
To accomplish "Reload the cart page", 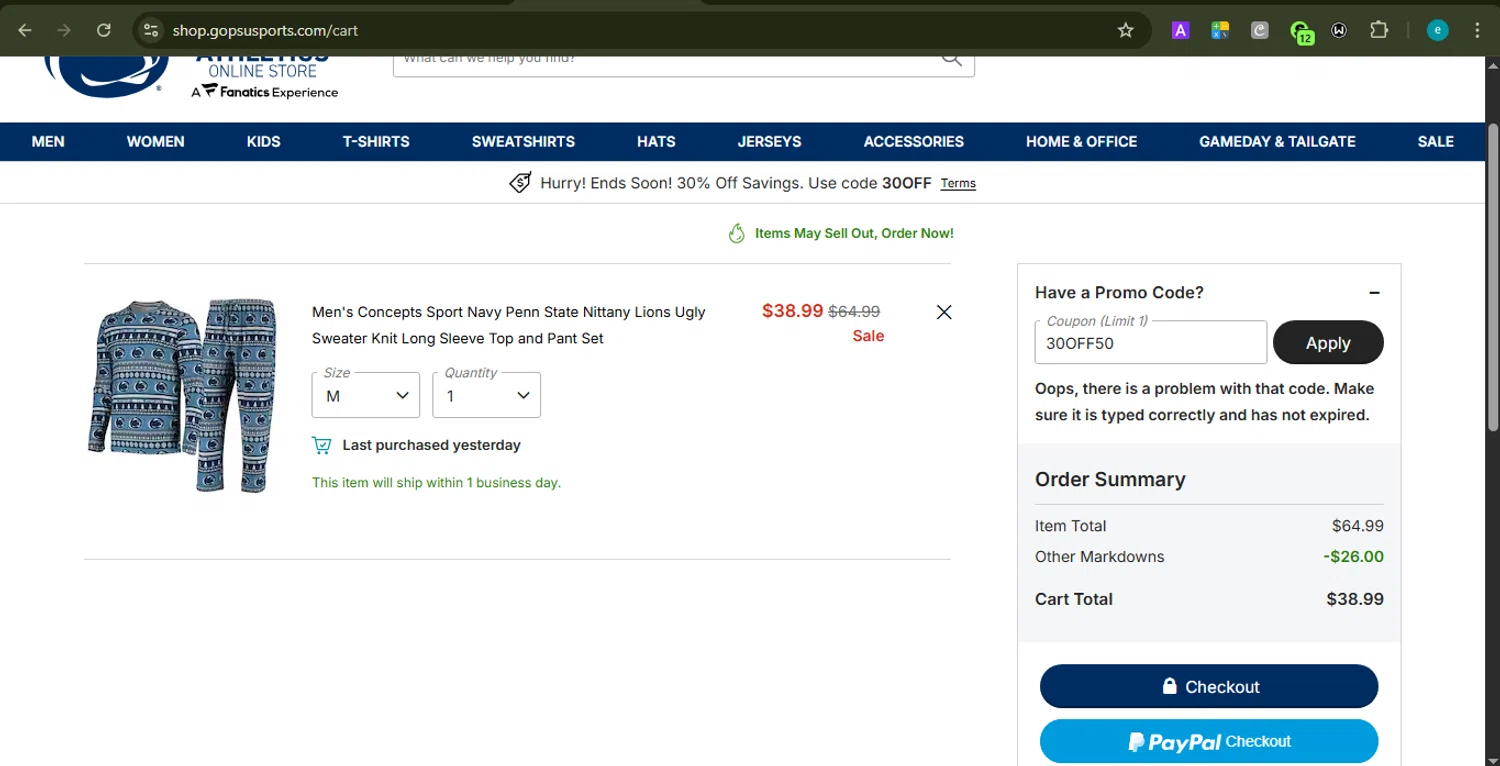I will click(x=103, y=30).
